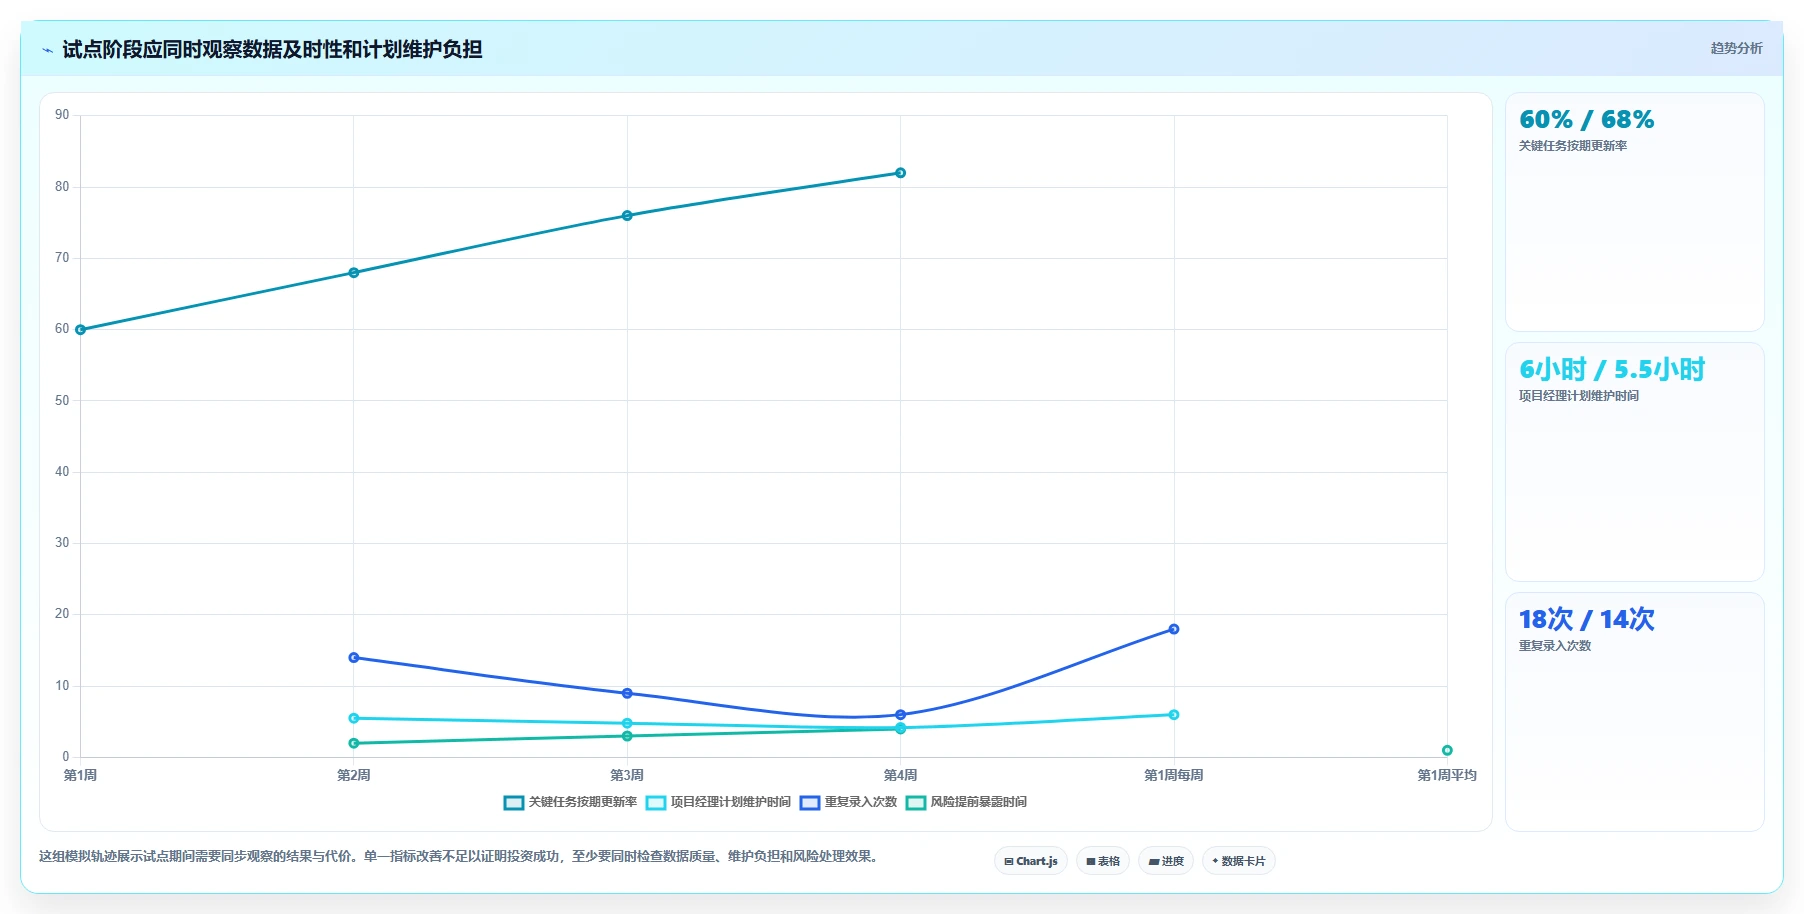The height and width of the screenshot is (914, 1804).
Task: Click the chart description paragraph below the chart
Action: [460, 856]
